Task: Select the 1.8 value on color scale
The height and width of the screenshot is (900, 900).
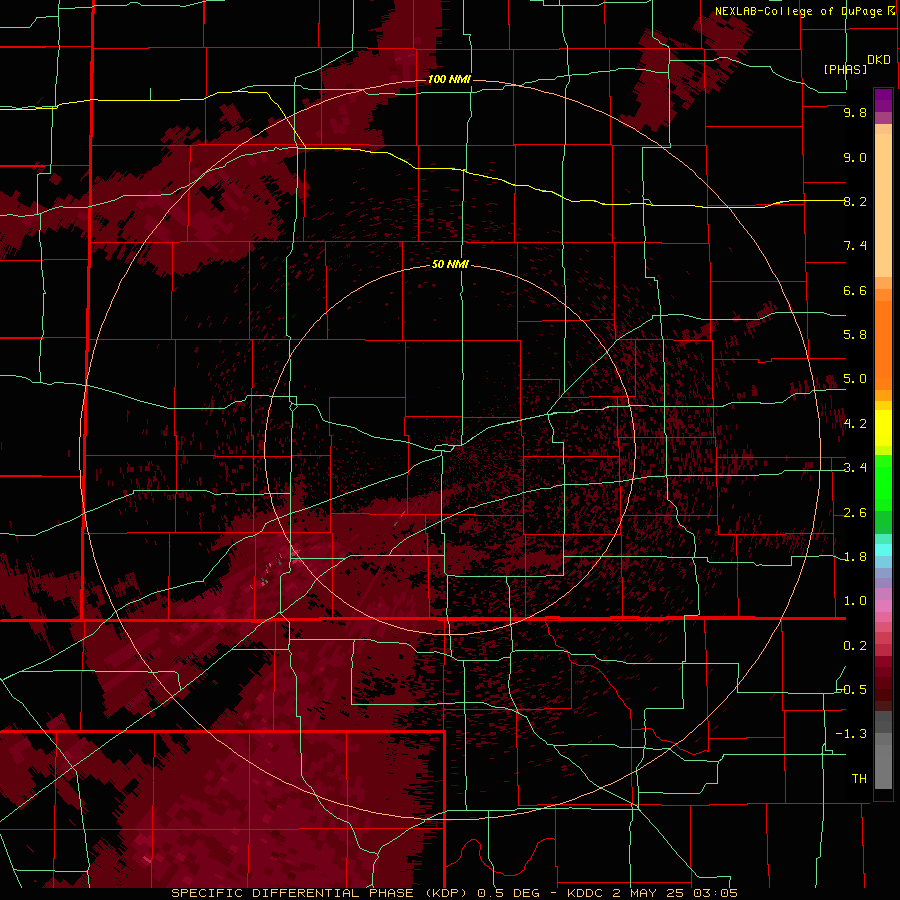Action: point(855,557)
